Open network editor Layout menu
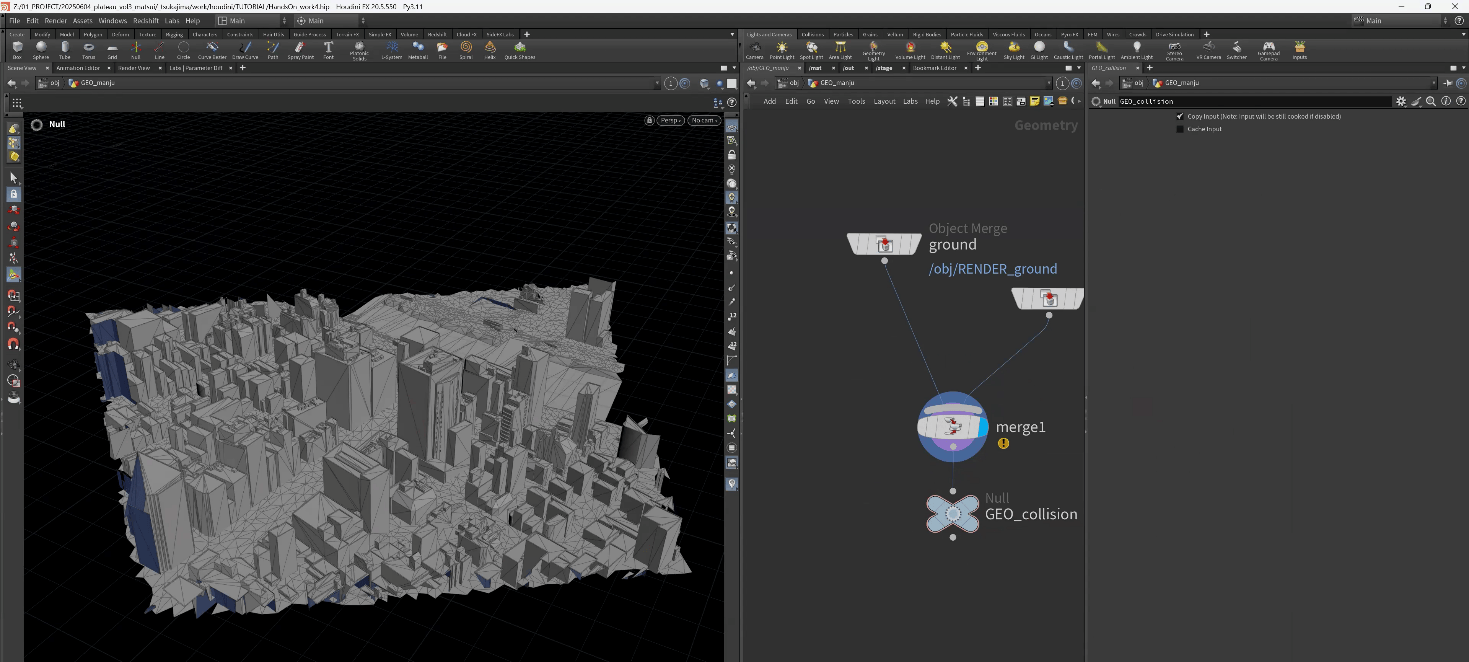The image size is (1469, 662). [x=884, y=101]
